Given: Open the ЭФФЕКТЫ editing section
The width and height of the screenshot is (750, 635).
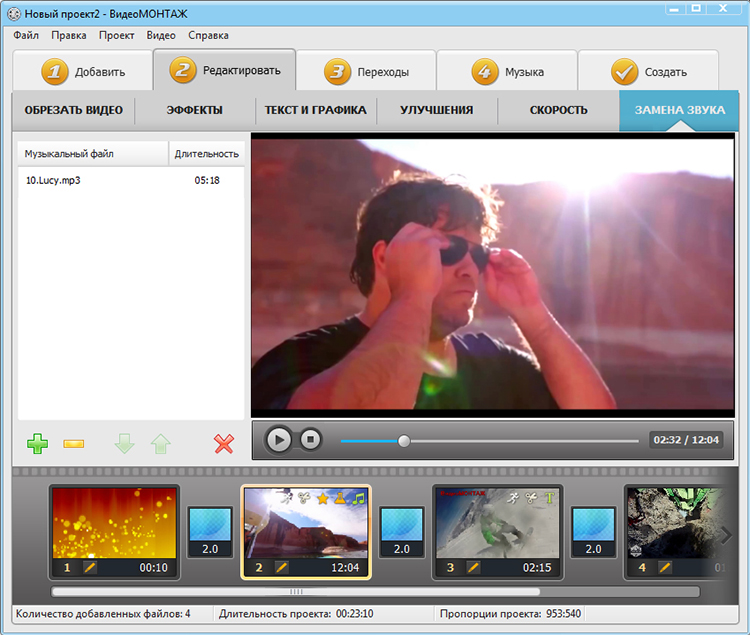Looking at the screenshot, I should pyautogui.click(x=195, y=110).
